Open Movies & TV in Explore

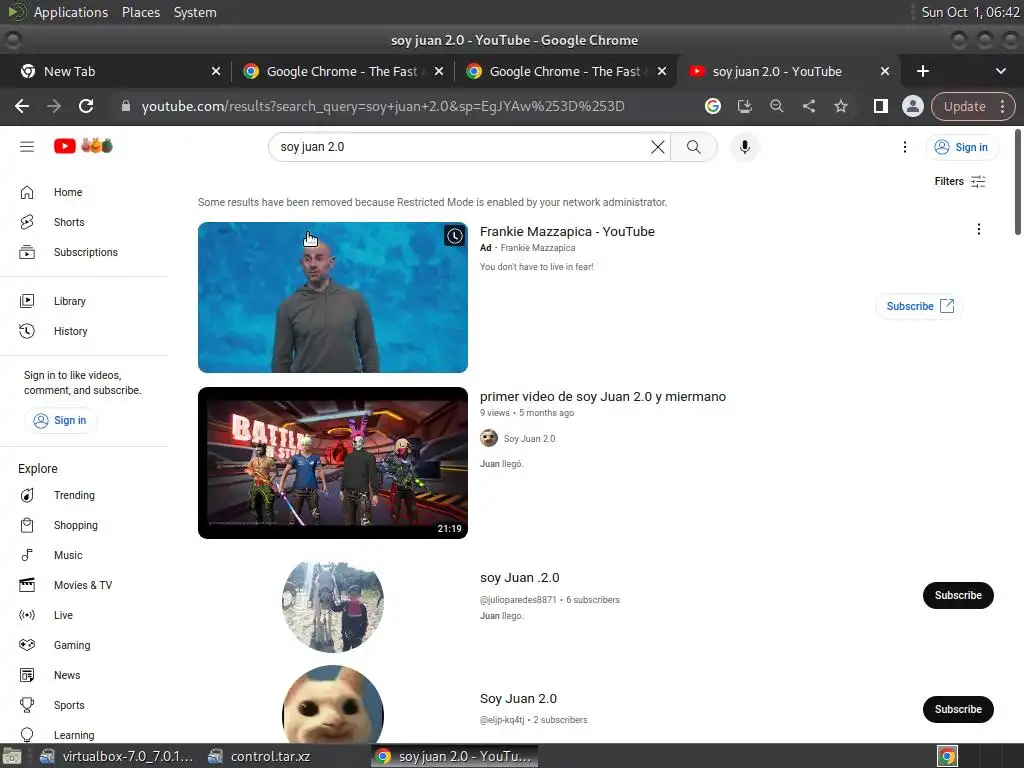click(x=82, y=585)
